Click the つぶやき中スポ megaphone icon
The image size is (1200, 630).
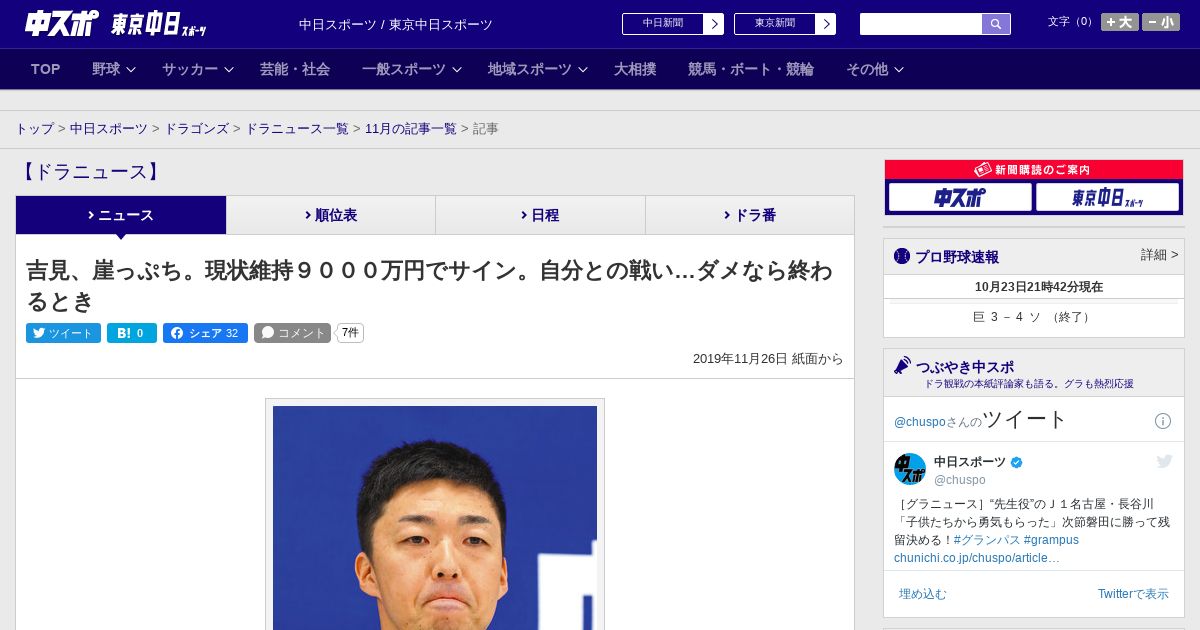(903, 366)
